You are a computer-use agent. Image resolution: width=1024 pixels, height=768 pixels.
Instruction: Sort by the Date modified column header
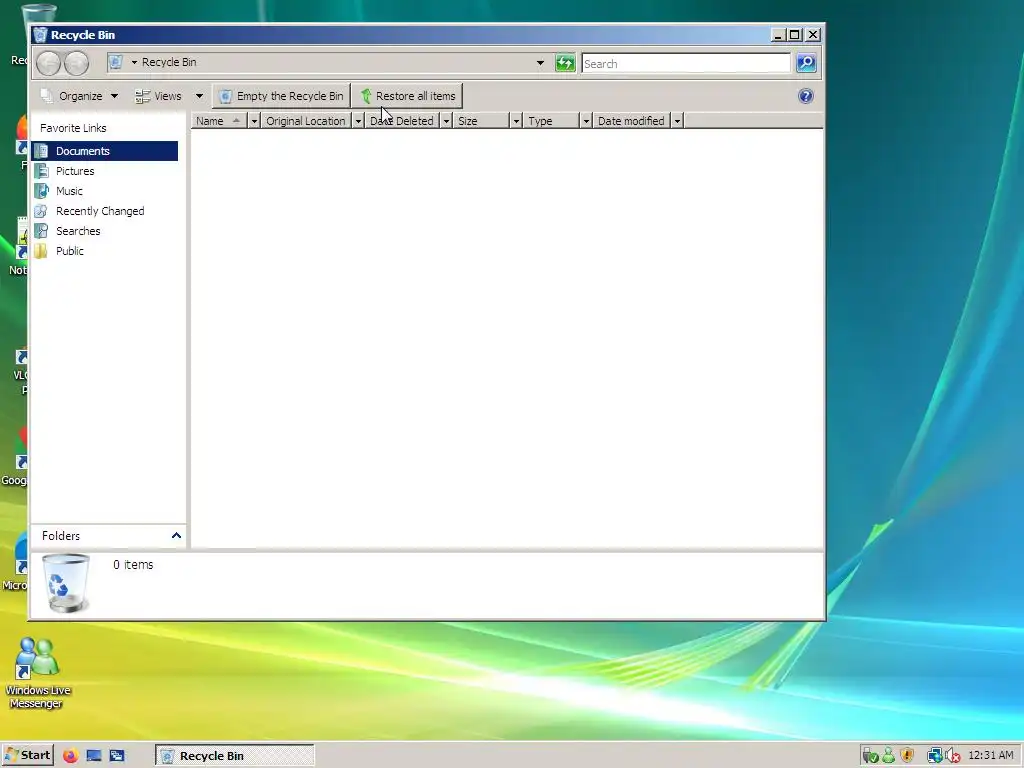632,121
